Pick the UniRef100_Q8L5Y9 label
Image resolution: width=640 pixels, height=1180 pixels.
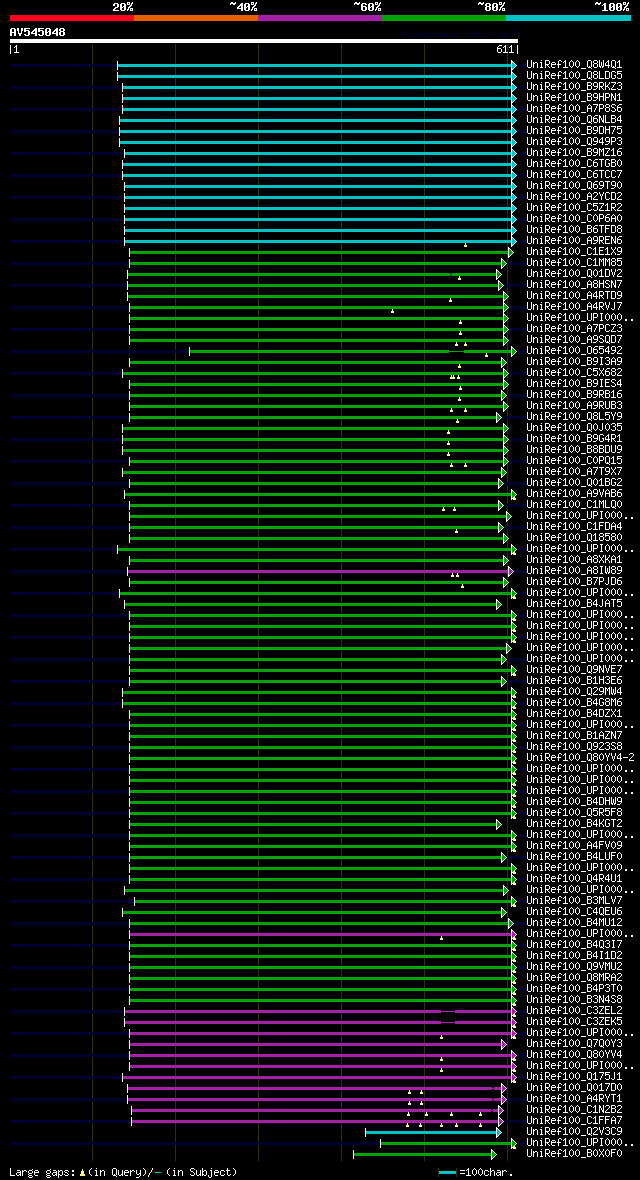(574, 416)
